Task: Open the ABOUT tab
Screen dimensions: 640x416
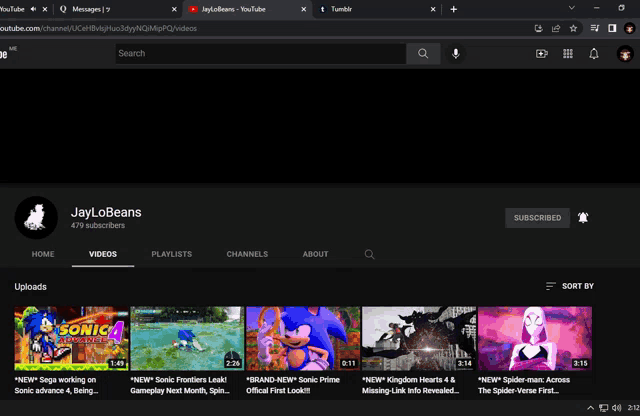Action: [316, 254]
